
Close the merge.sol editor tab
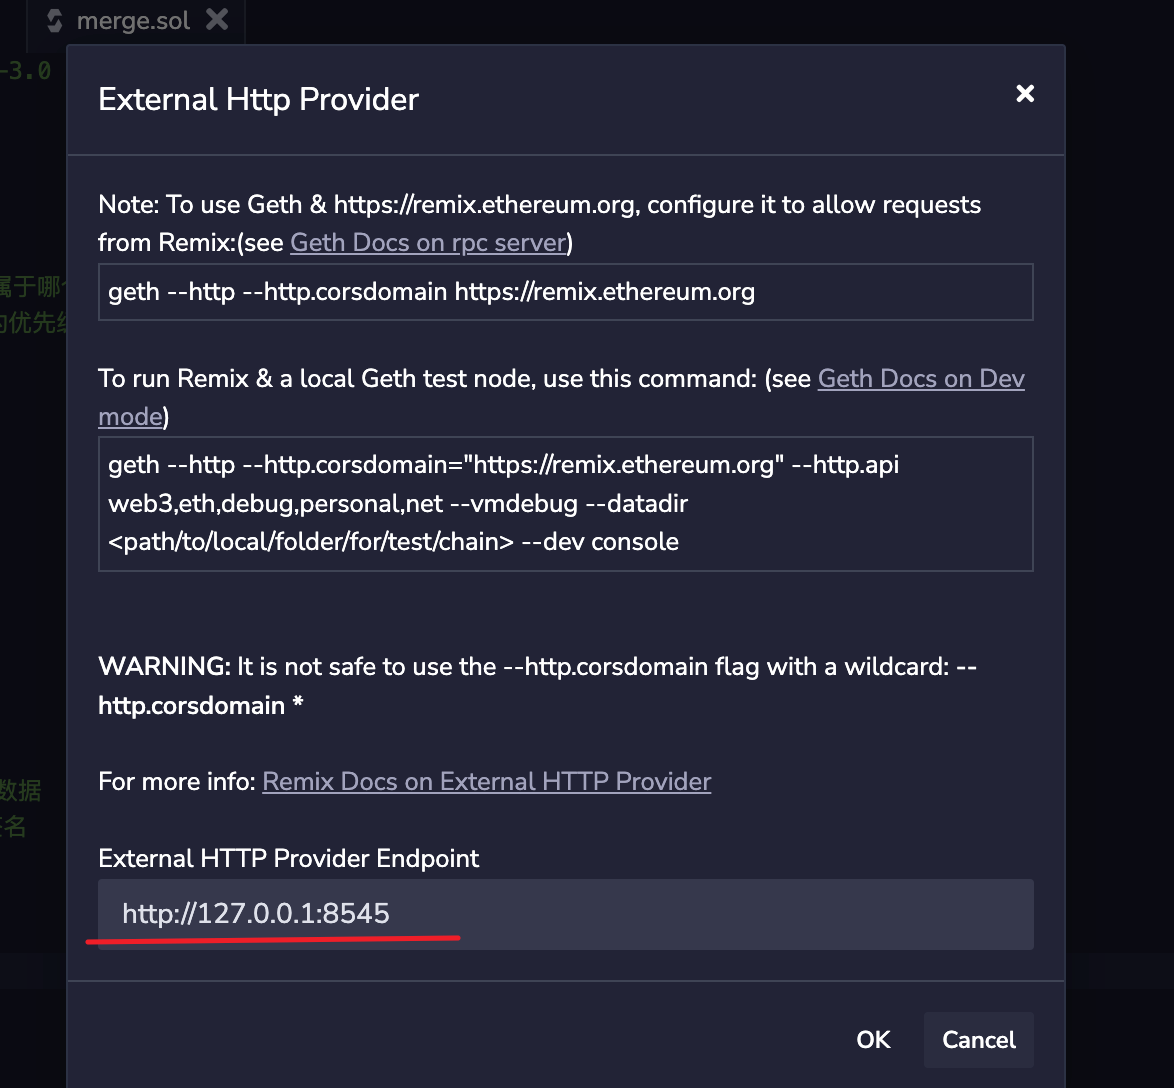(216, 20)
